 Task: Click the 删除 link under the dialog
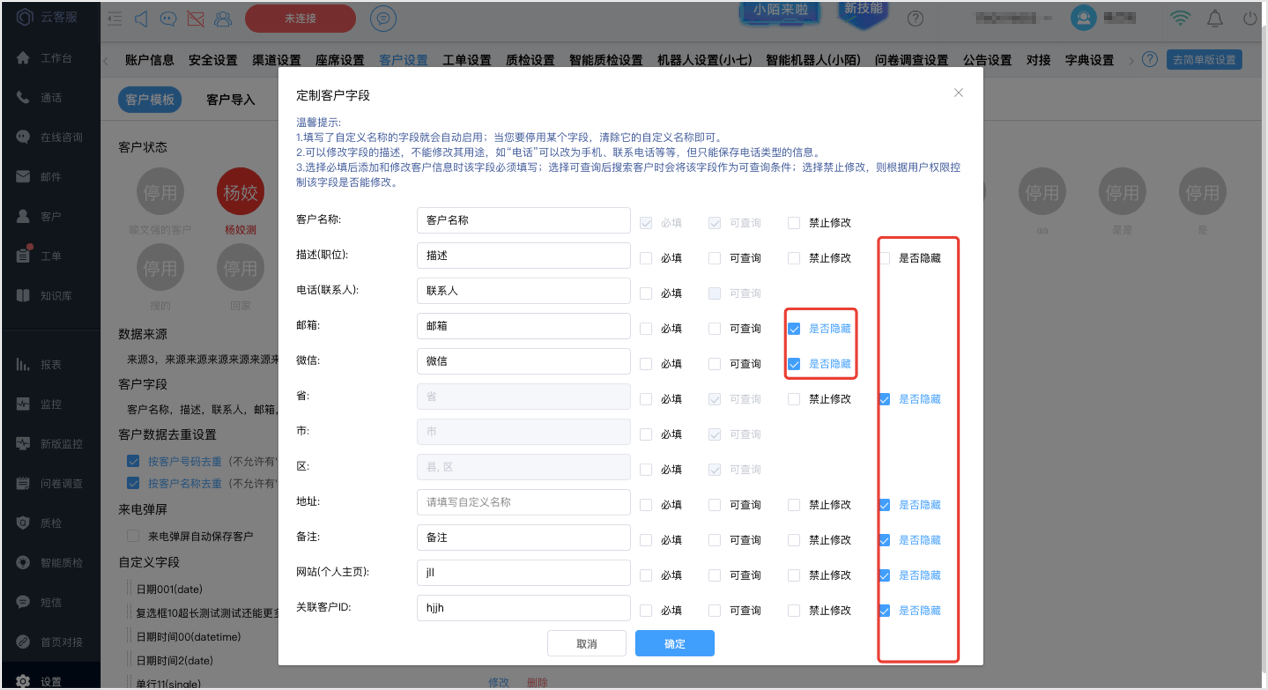click(537, 682)
